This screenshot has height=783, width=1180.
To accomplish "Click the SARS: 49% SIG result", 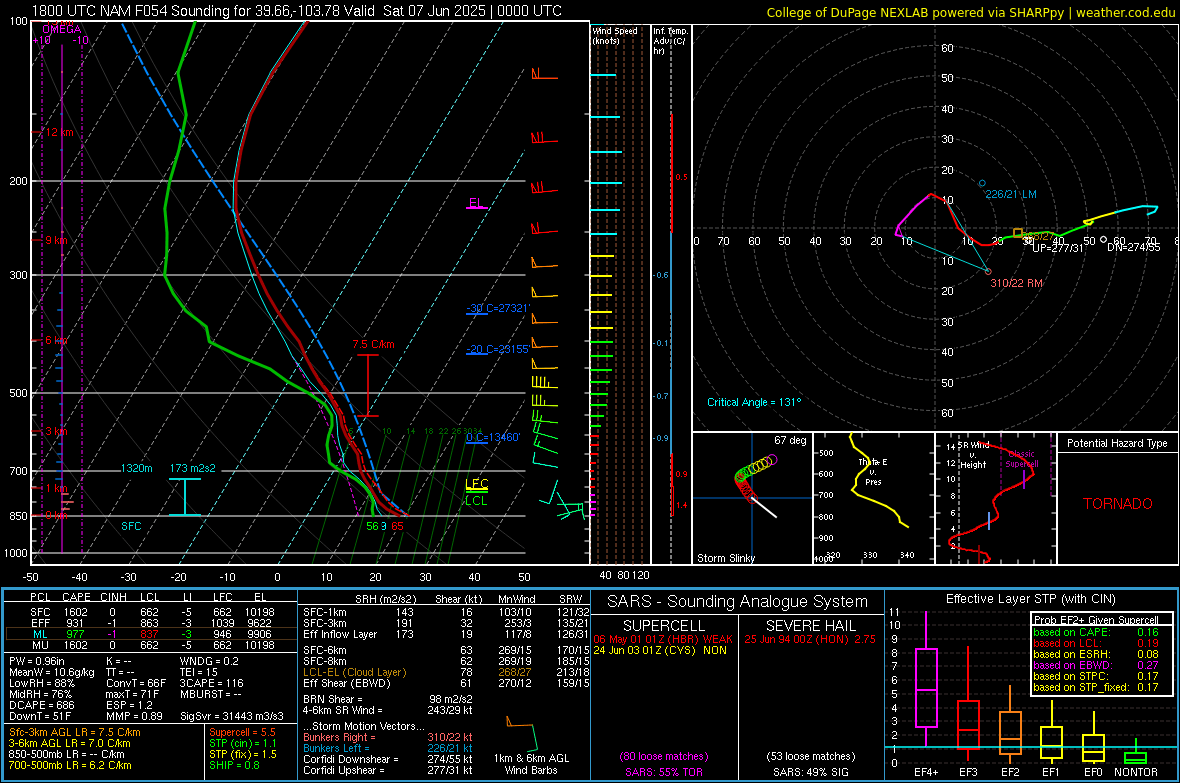I will (810, 772).
